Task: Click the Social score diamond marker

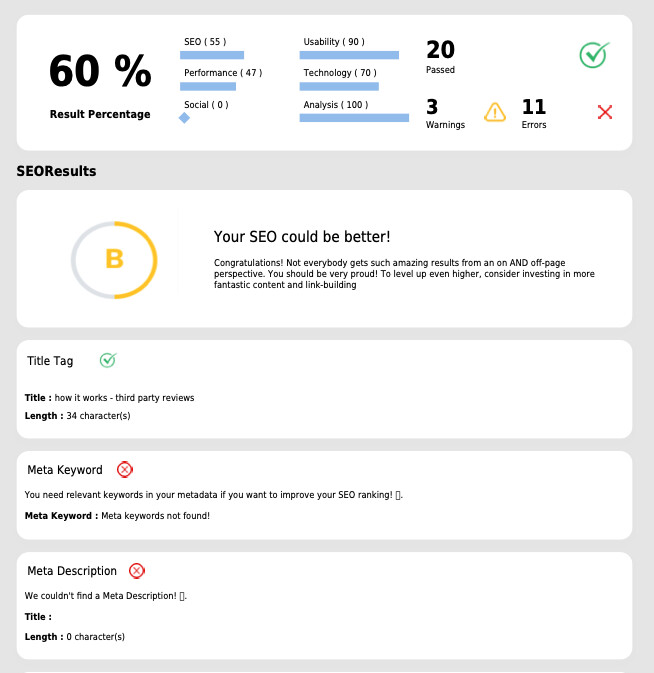Action: (184, 118)
